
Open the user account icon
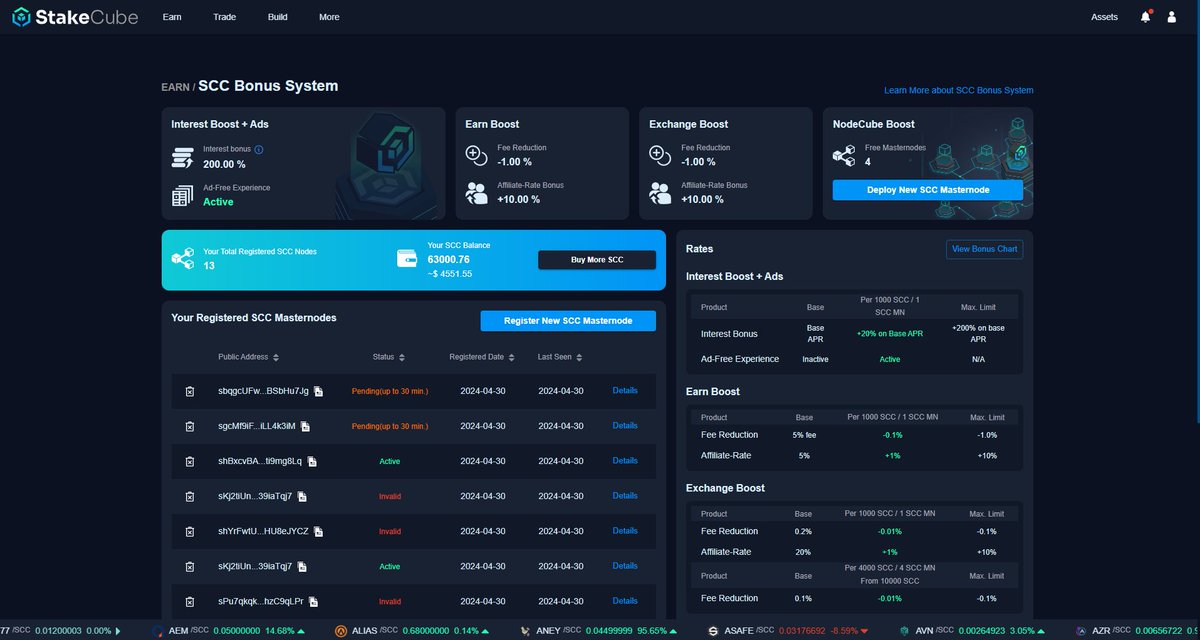[x=1172, y=17]
